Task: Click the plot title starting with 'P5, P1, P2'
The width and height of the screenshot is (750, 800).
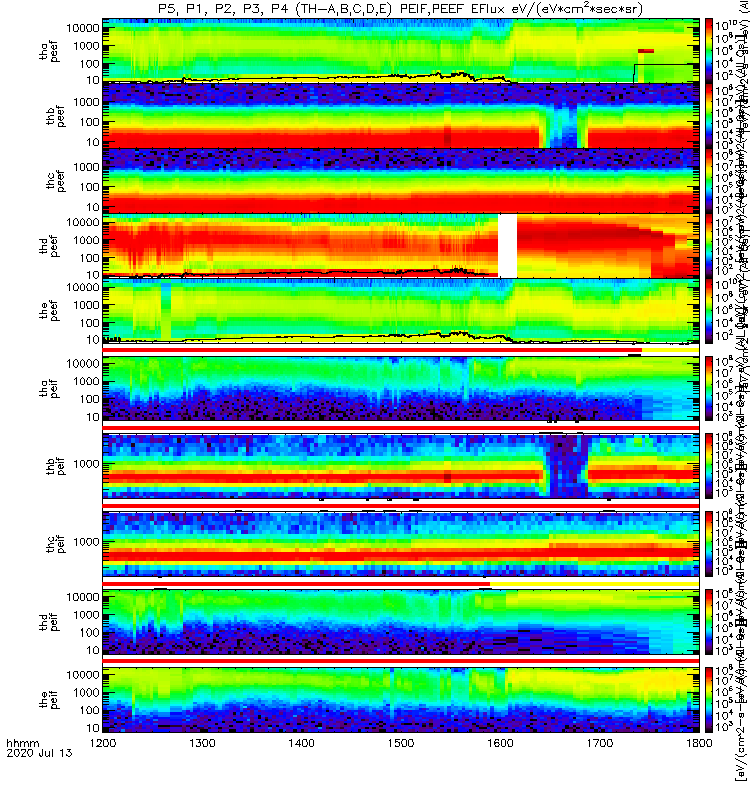Action: pos(401,9)
